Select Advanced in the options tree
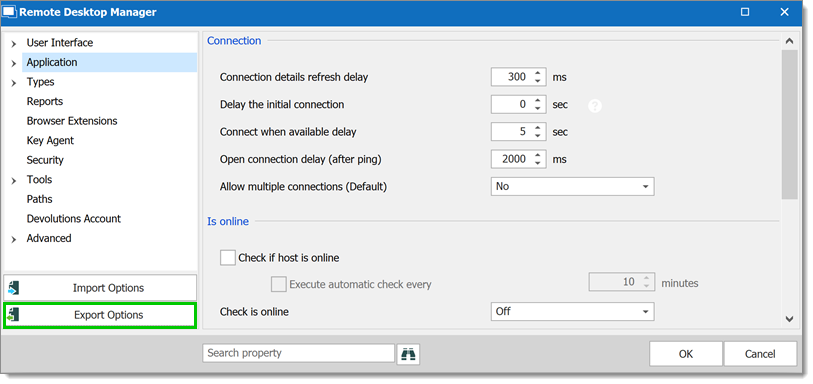 pyautogui.click(x=49, y=238)
